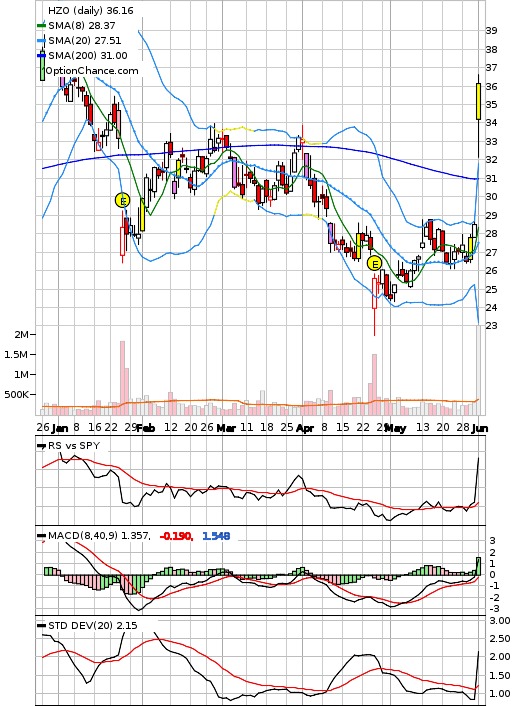Click the MACD(8,40,9) legend marker

(41, 536)
